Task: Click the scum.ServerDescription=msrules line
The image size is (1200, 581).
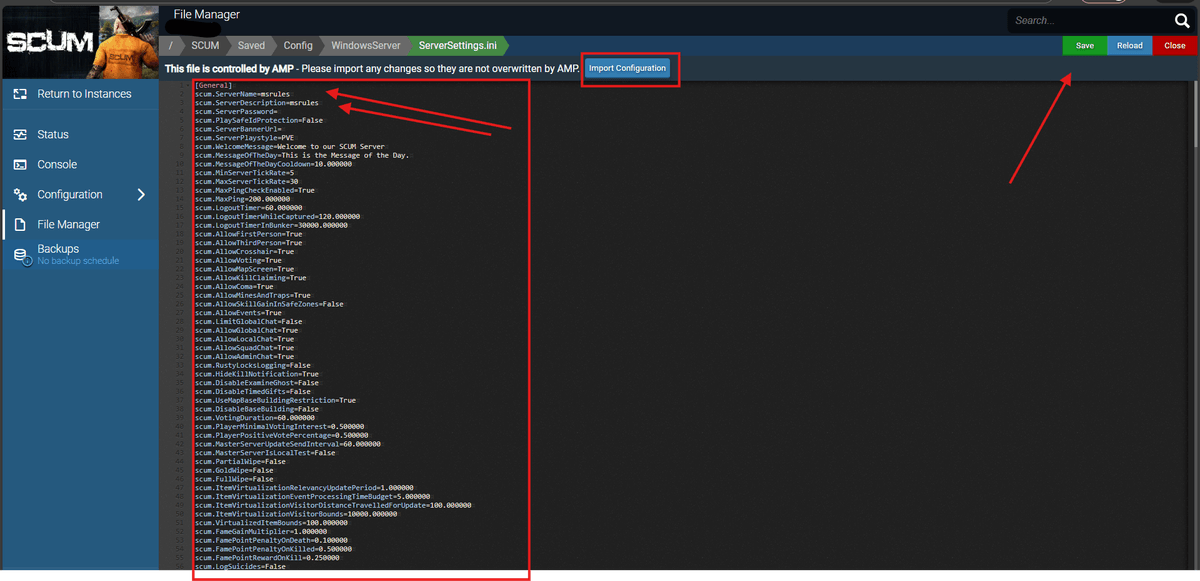Action: point(257,102)
